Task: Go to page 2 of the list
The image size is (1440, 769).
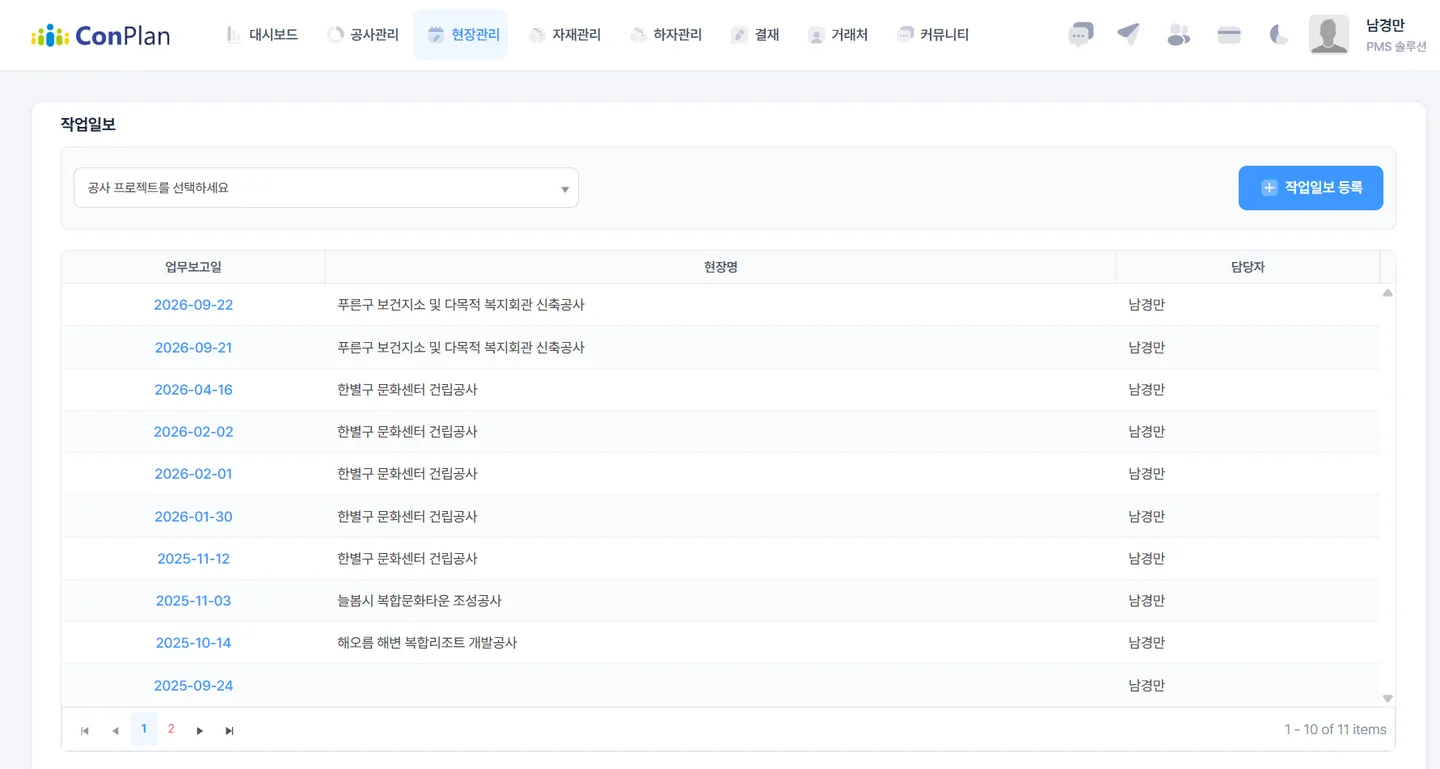Action: coord(171,729)
